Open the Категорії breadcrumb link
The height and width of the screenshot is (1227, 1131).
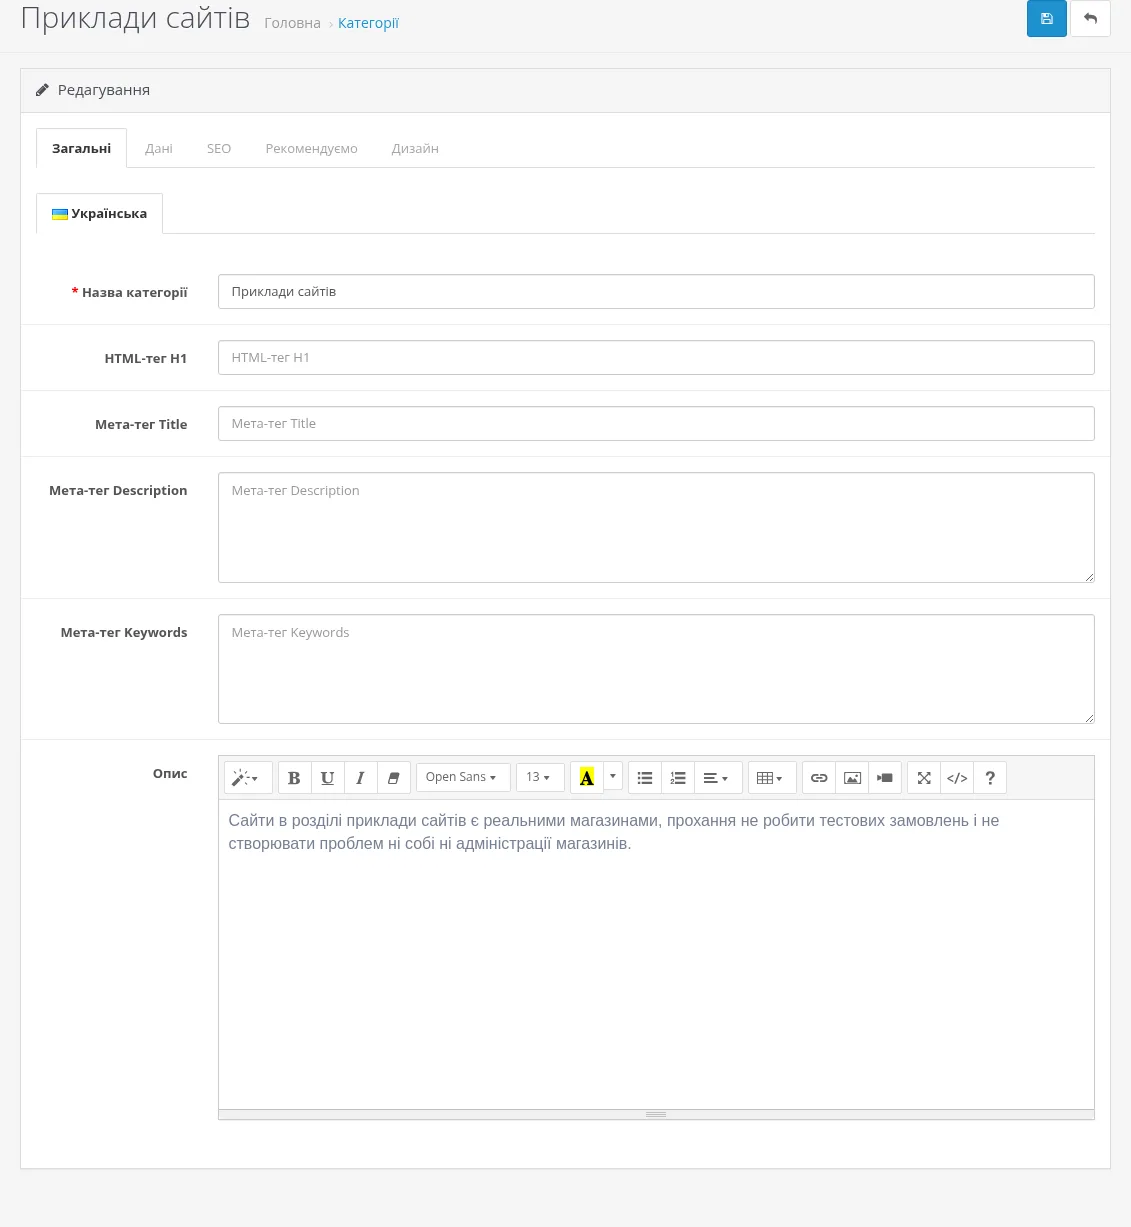(368, 23)
